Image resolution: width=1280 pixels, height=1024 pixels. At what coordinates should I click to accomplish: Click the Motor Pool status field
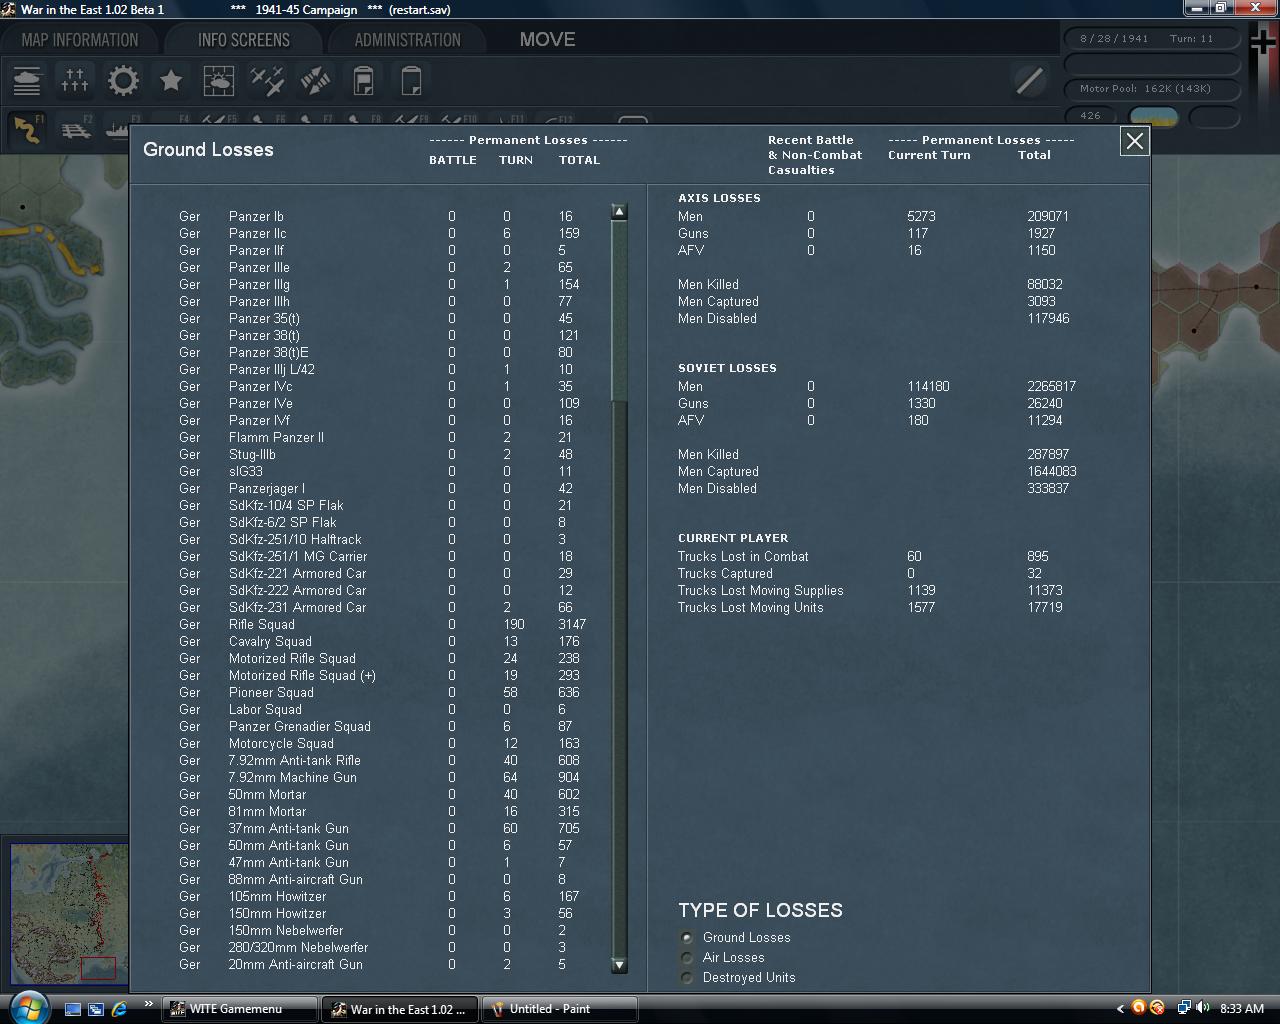click(1150, 89)
